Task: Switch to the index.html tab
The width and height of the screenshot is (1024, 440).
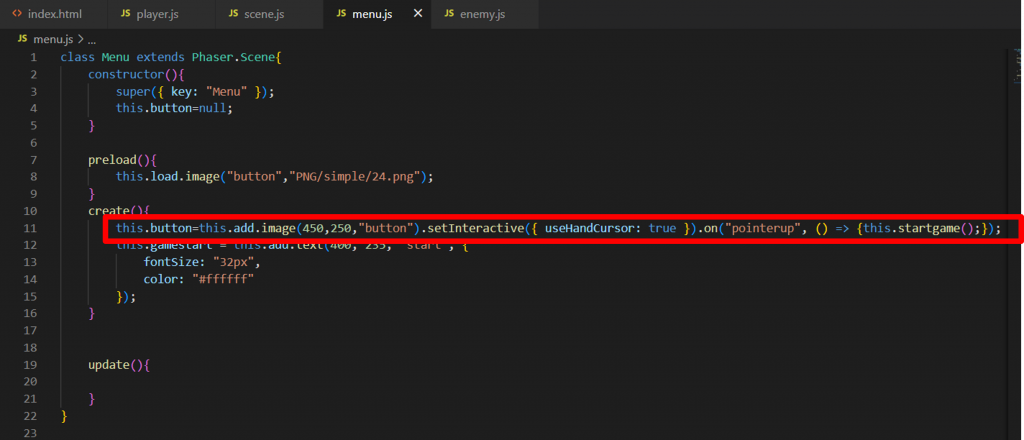Action: (x=54, y=14)
